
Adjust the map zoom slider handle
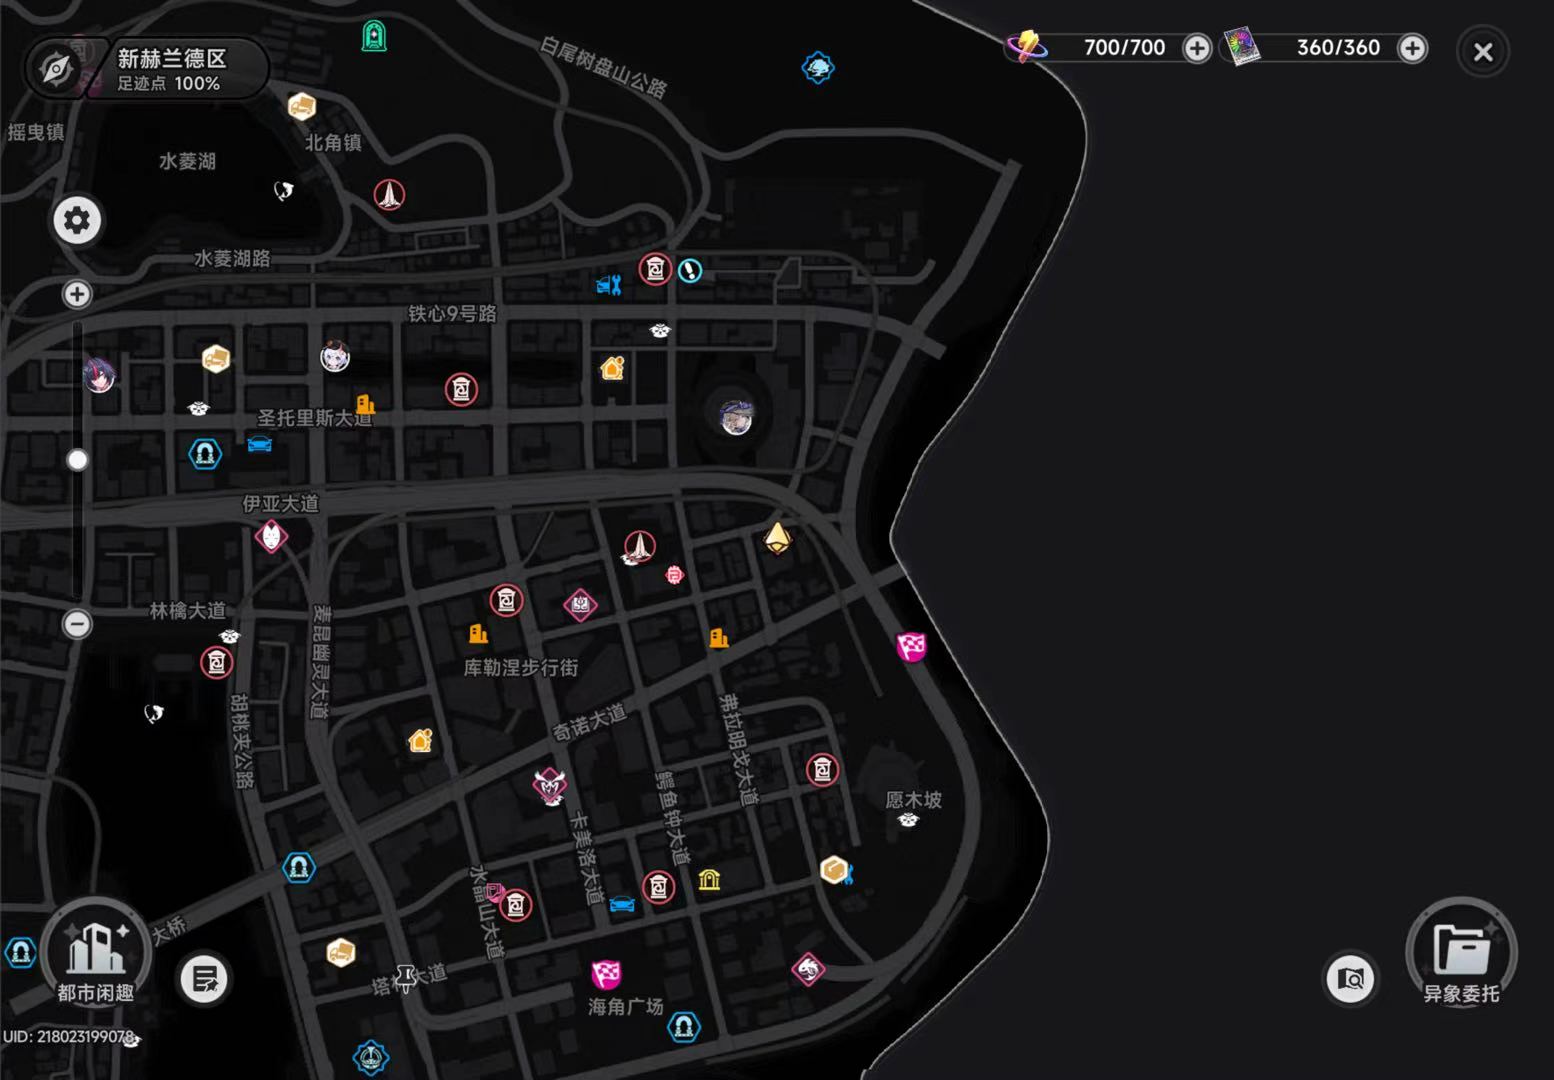pyautogui.click(x=77, y=460)
